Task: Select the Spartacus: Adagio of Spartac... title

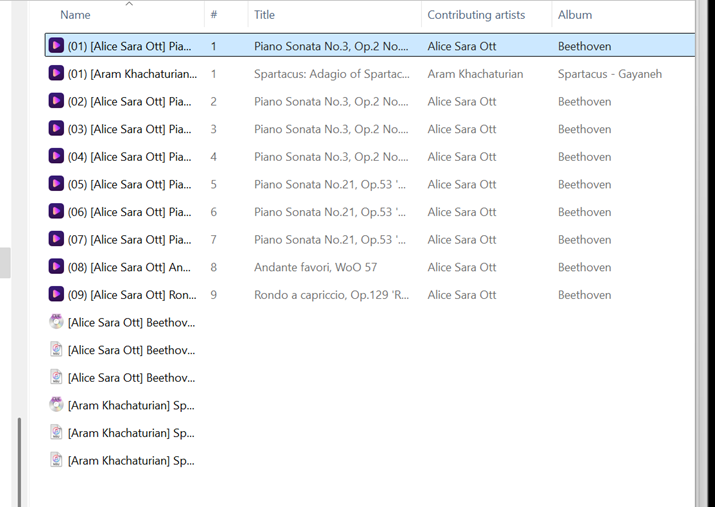Action: point(332,74)
